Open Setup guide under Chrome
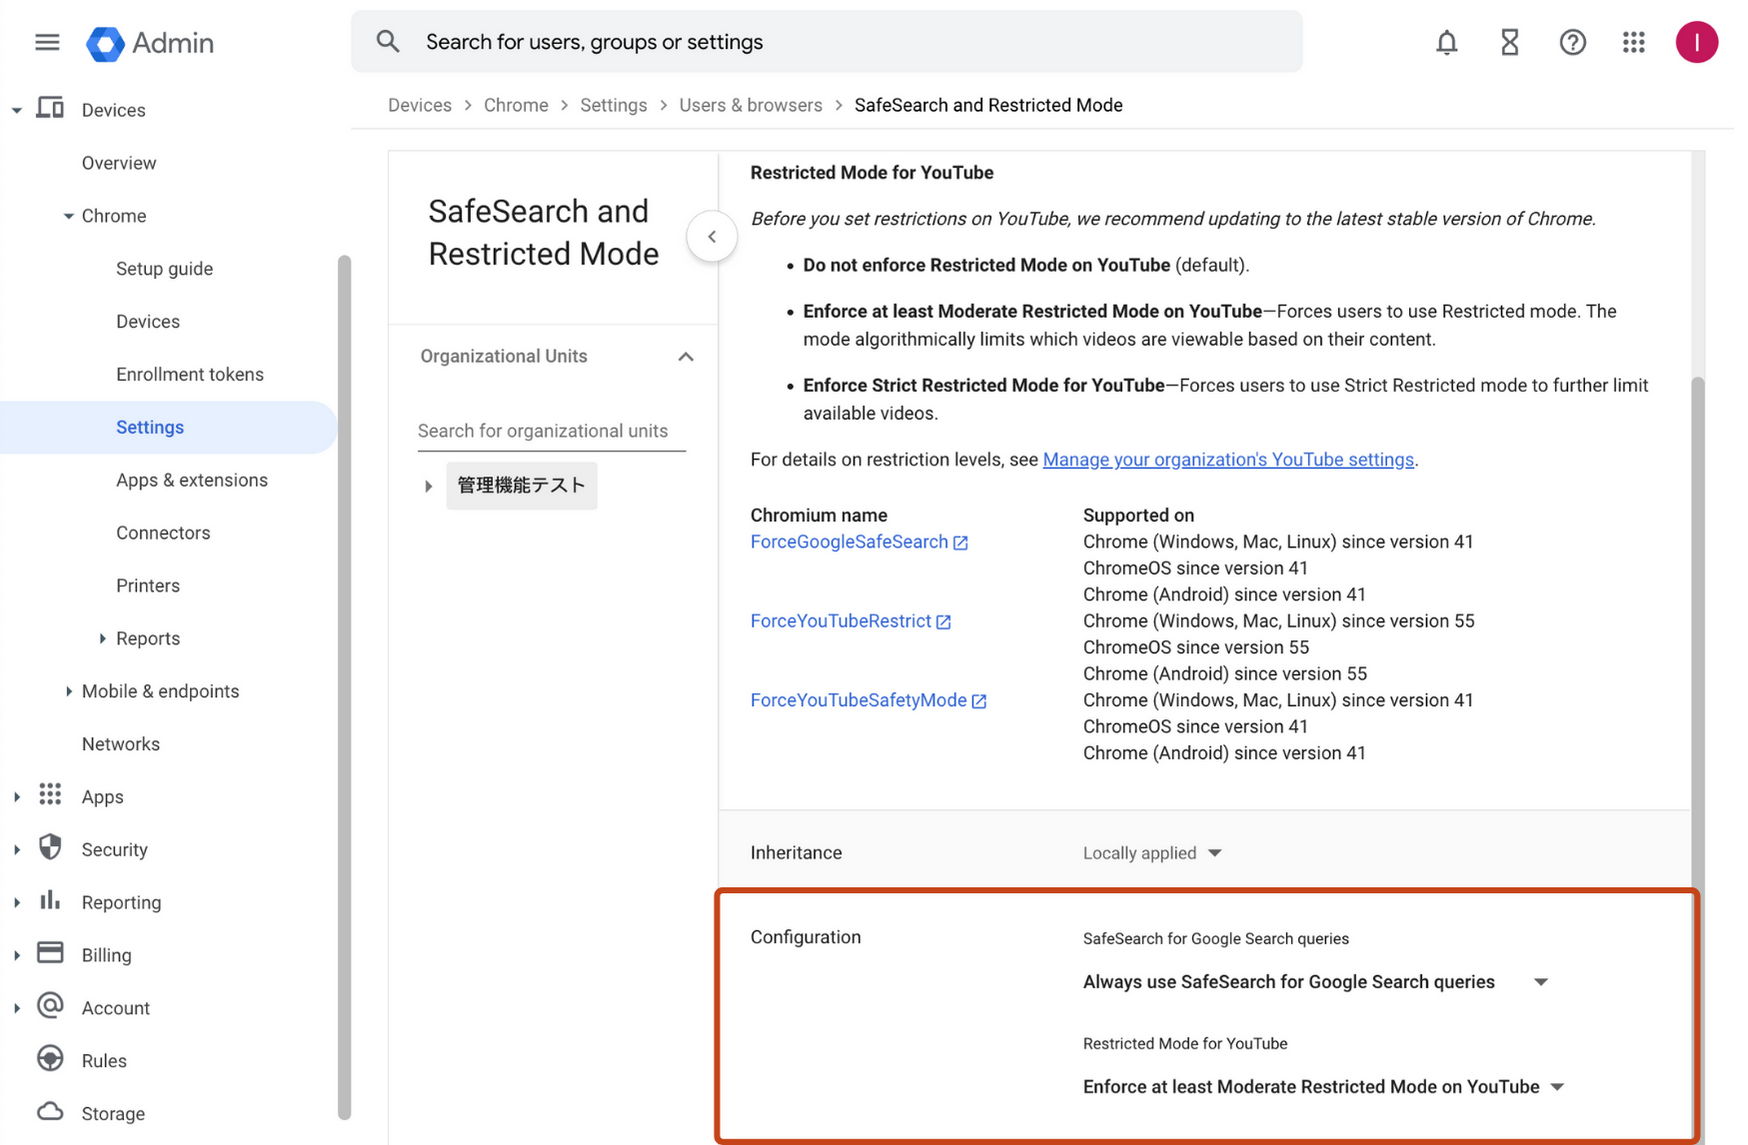 point(164,269)
